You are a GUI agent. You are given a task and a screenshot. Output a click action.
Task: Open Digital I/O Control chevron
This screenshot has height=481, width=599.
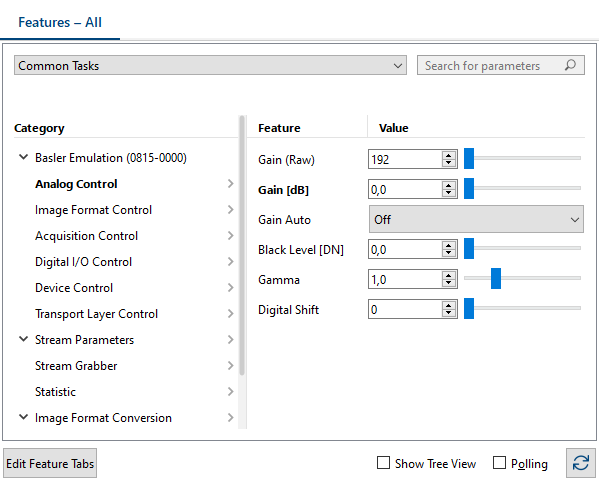click(230, 262)
